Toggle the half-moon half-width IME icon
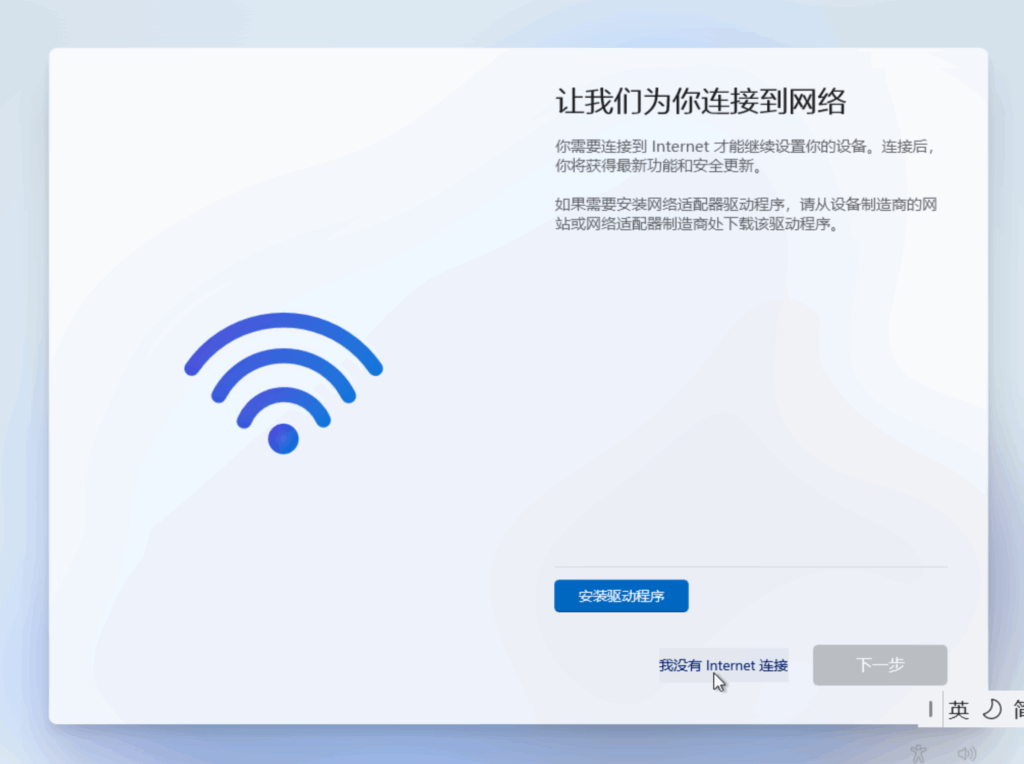Image resolution: width=1024 pixels, height=764 pixels. pos(992,709)
